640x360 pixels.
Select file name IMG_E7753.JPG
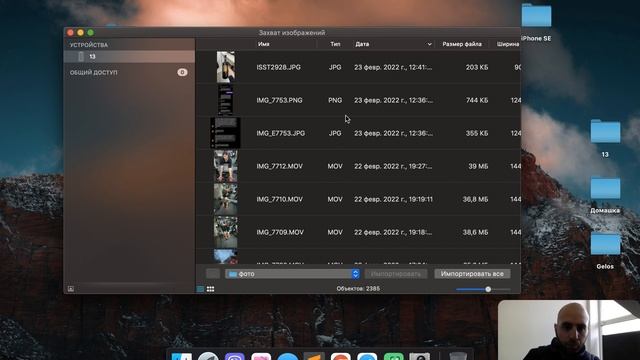280,133
